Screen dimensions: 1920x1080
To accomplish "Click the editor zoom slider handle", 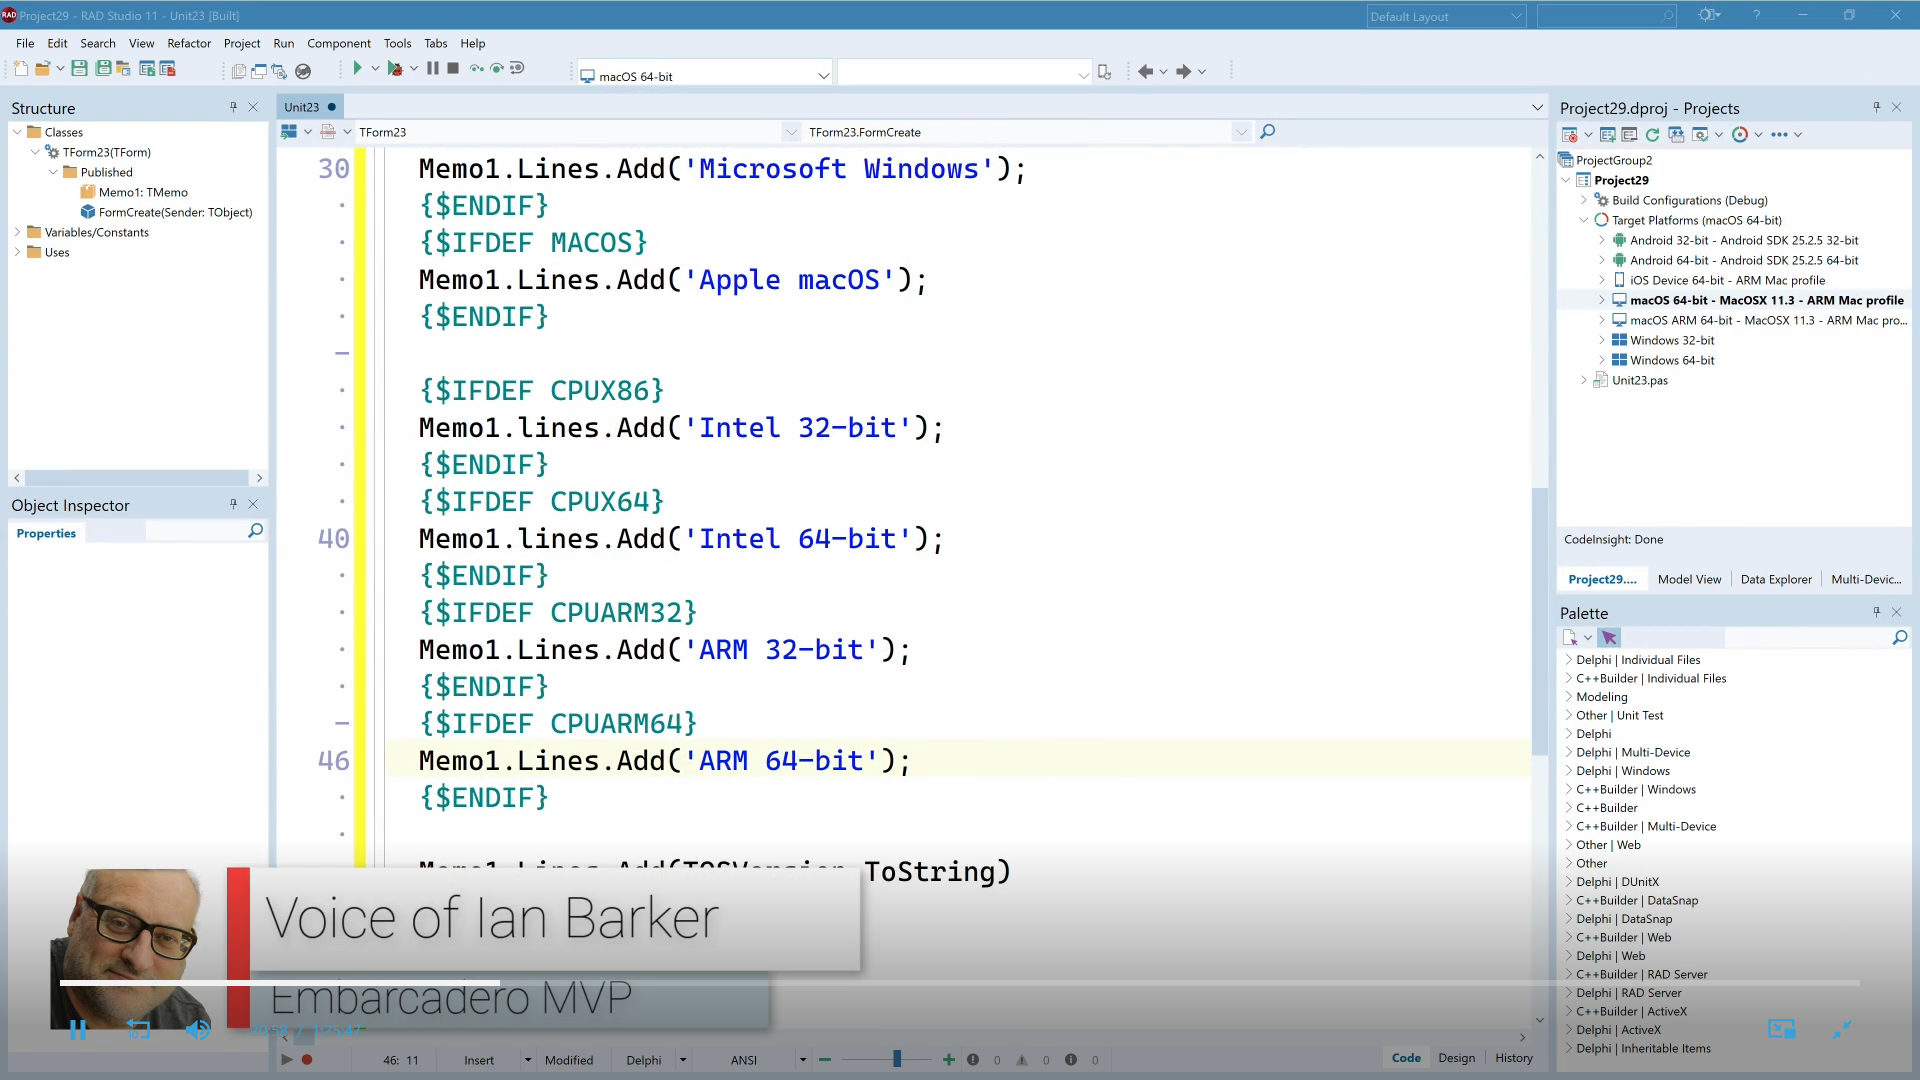I will click(x=897, y=1059).
